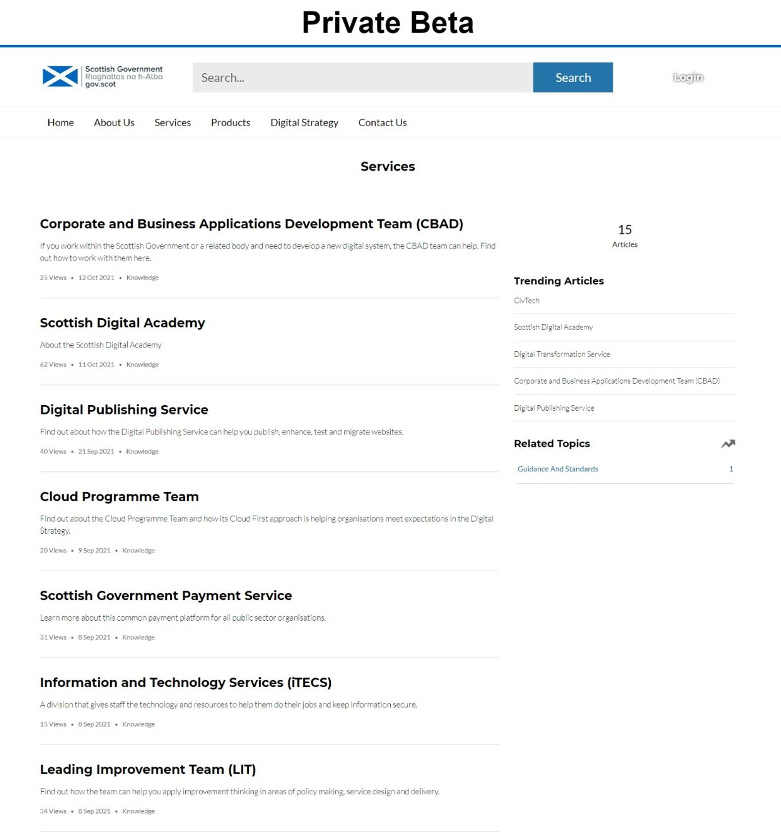Go to the Home menu item
The width and height of the screenshot is (781, 840).
61,123
